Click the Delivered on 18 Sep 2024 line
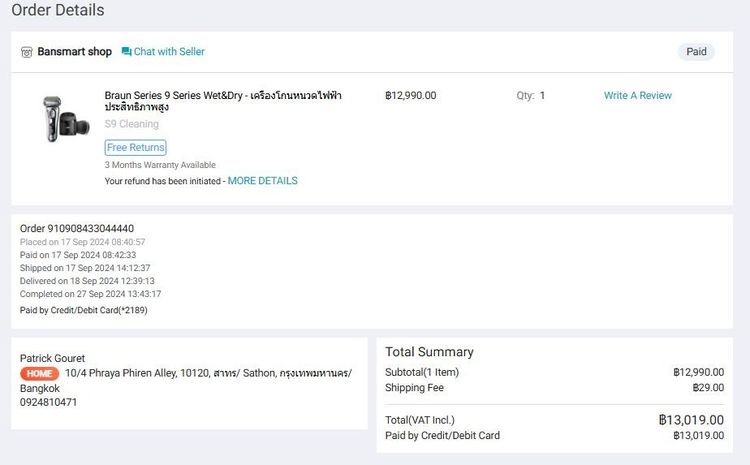 point(87,281)
